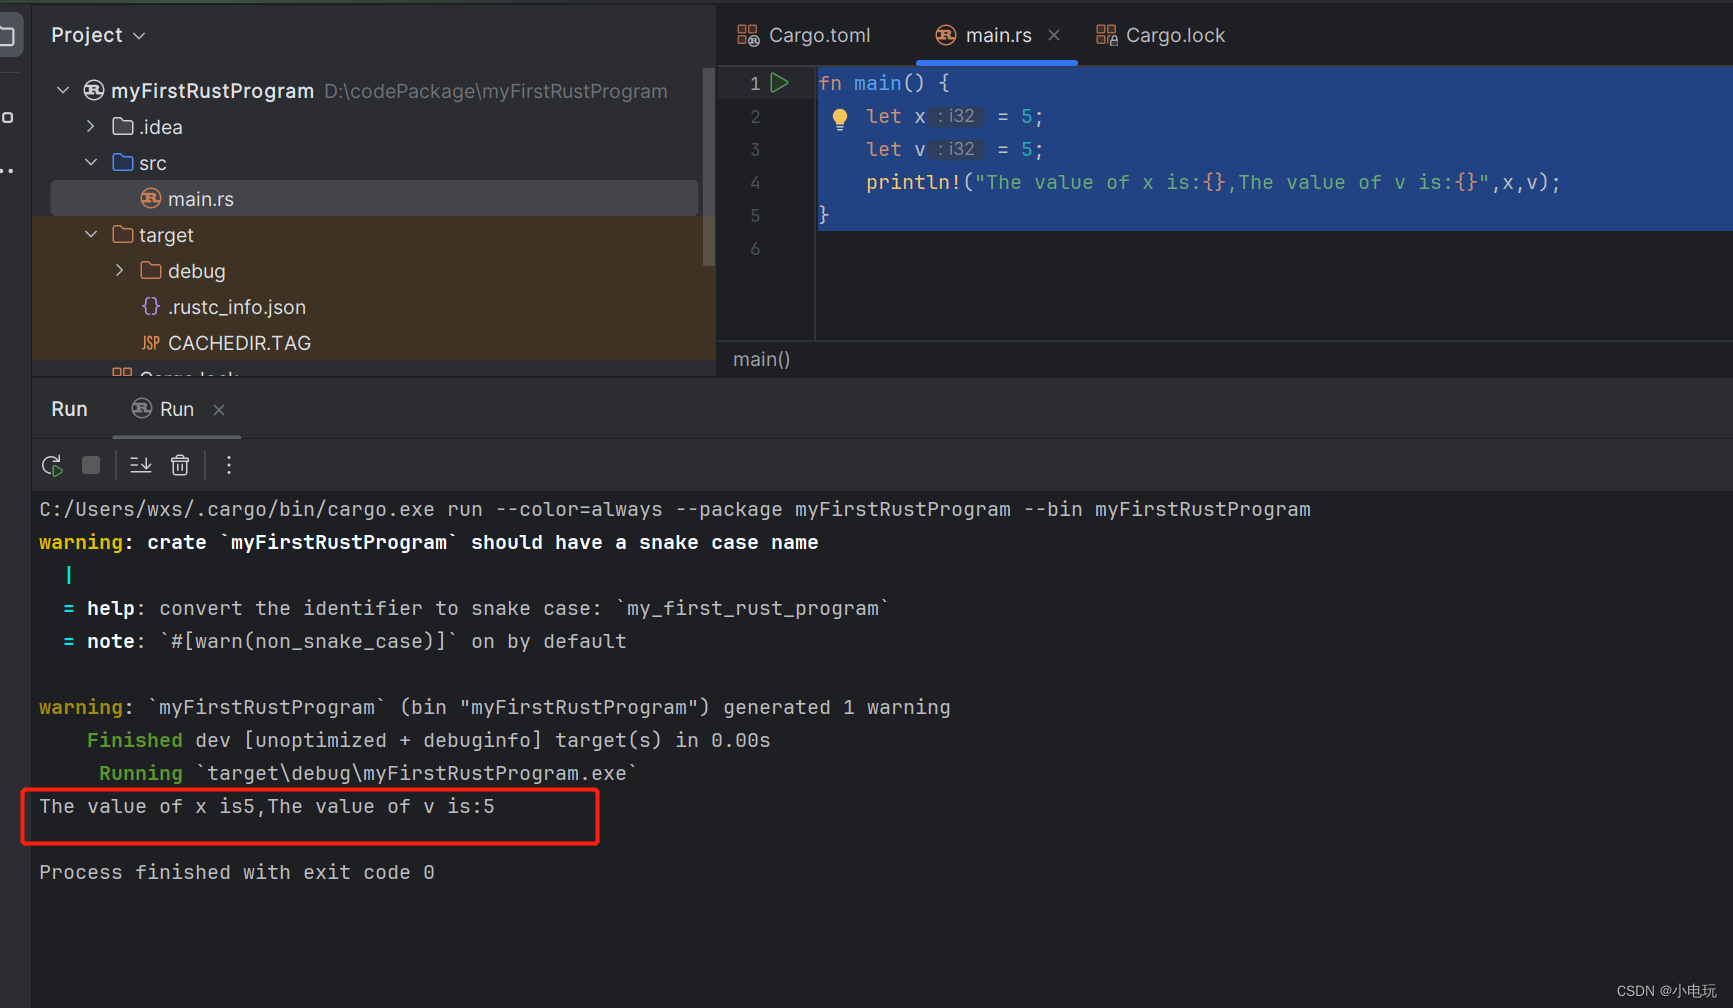The height and width of the screenshot is (1008, 1733).
Task: Collapse the myFirstRustProgram root node
Action: [x=63, y=90]
